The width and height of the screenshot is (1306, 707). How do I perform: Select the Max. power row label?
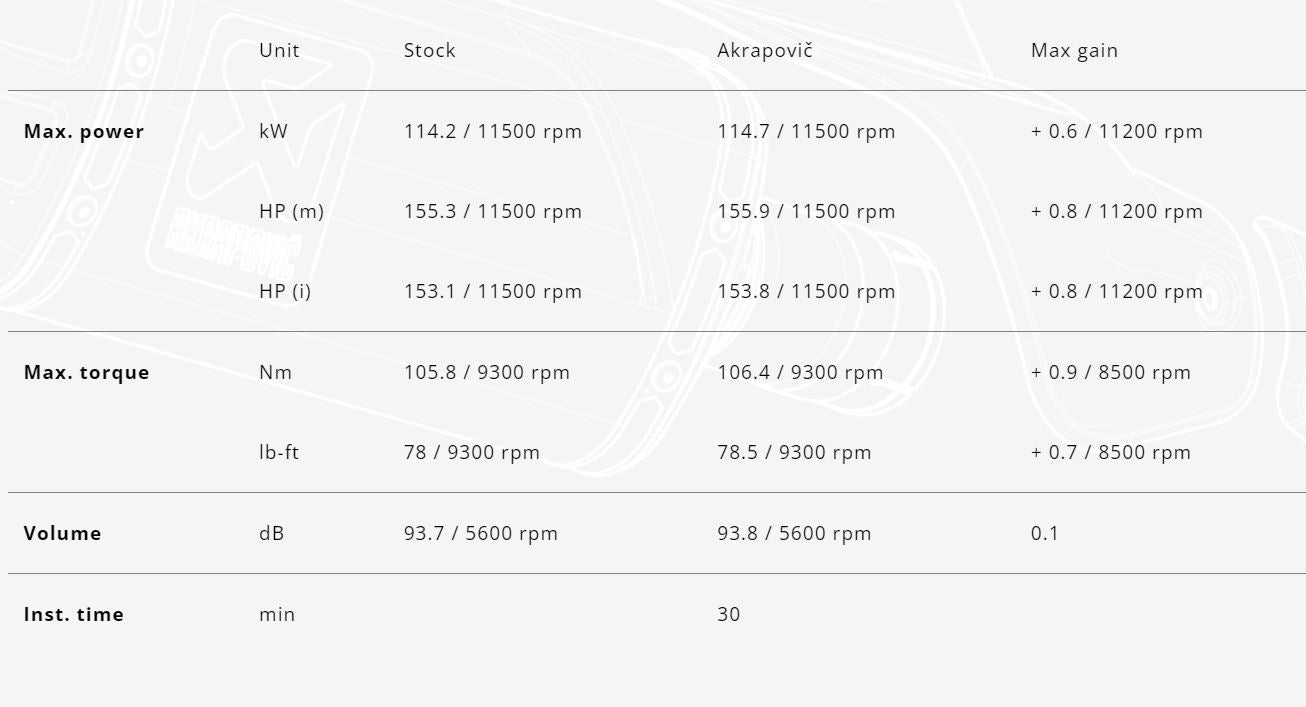84,131
